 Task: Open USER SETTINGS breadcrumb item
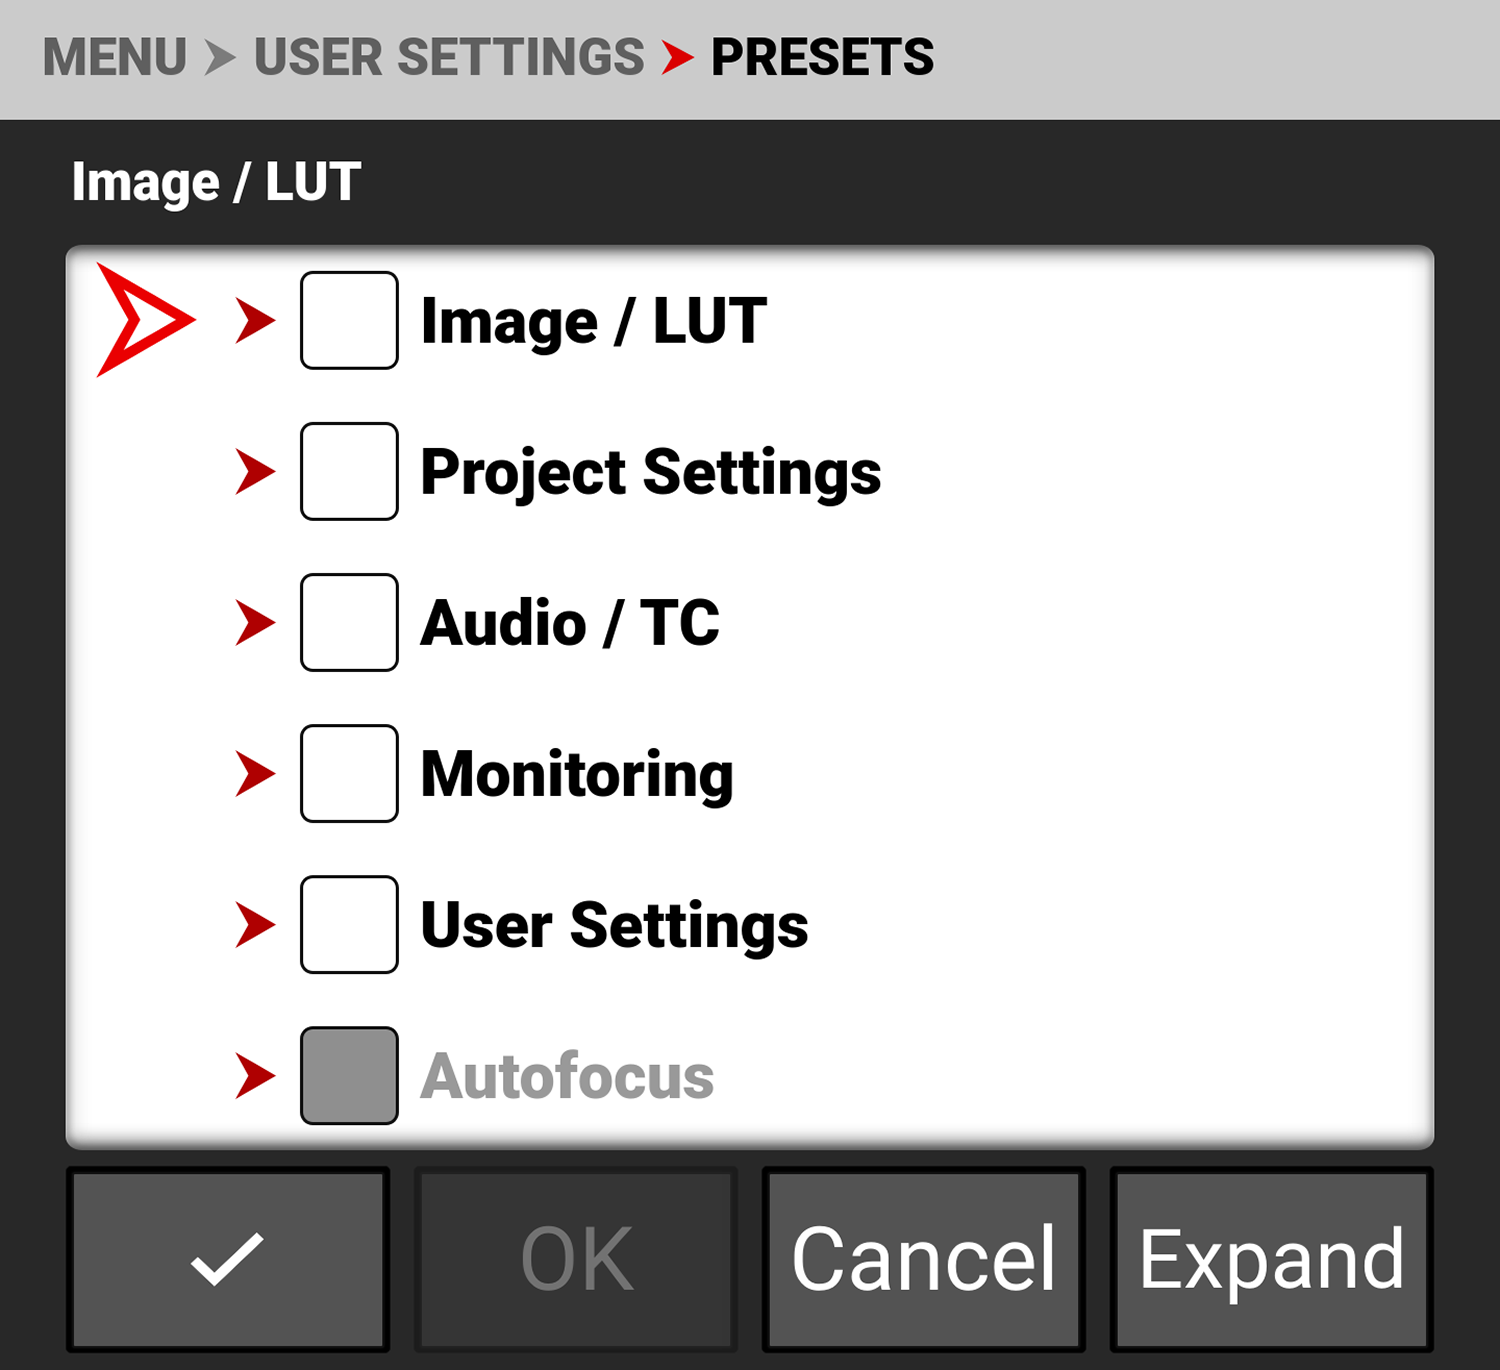(x=449, y=58)
